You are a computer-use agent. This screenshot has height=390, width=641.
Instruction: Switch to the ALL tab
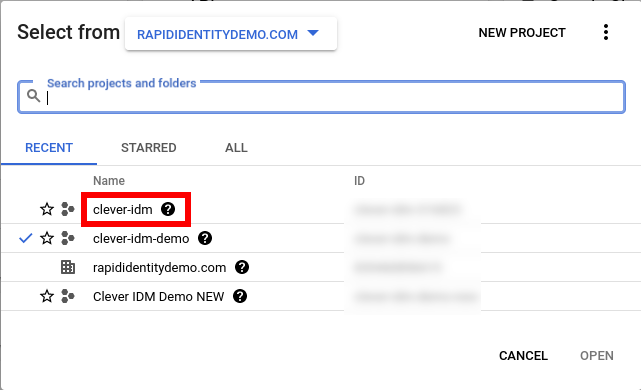(x=236, y=148)
